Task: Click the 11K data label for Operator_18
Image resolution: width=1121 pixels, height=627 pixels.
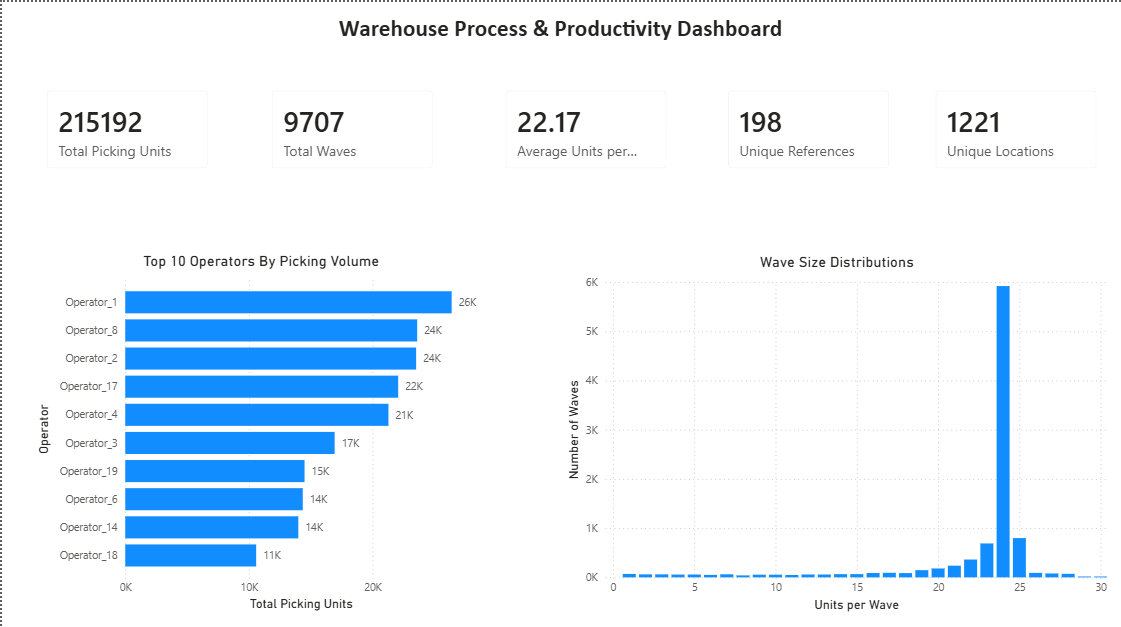Action: (x=272, y=556)
